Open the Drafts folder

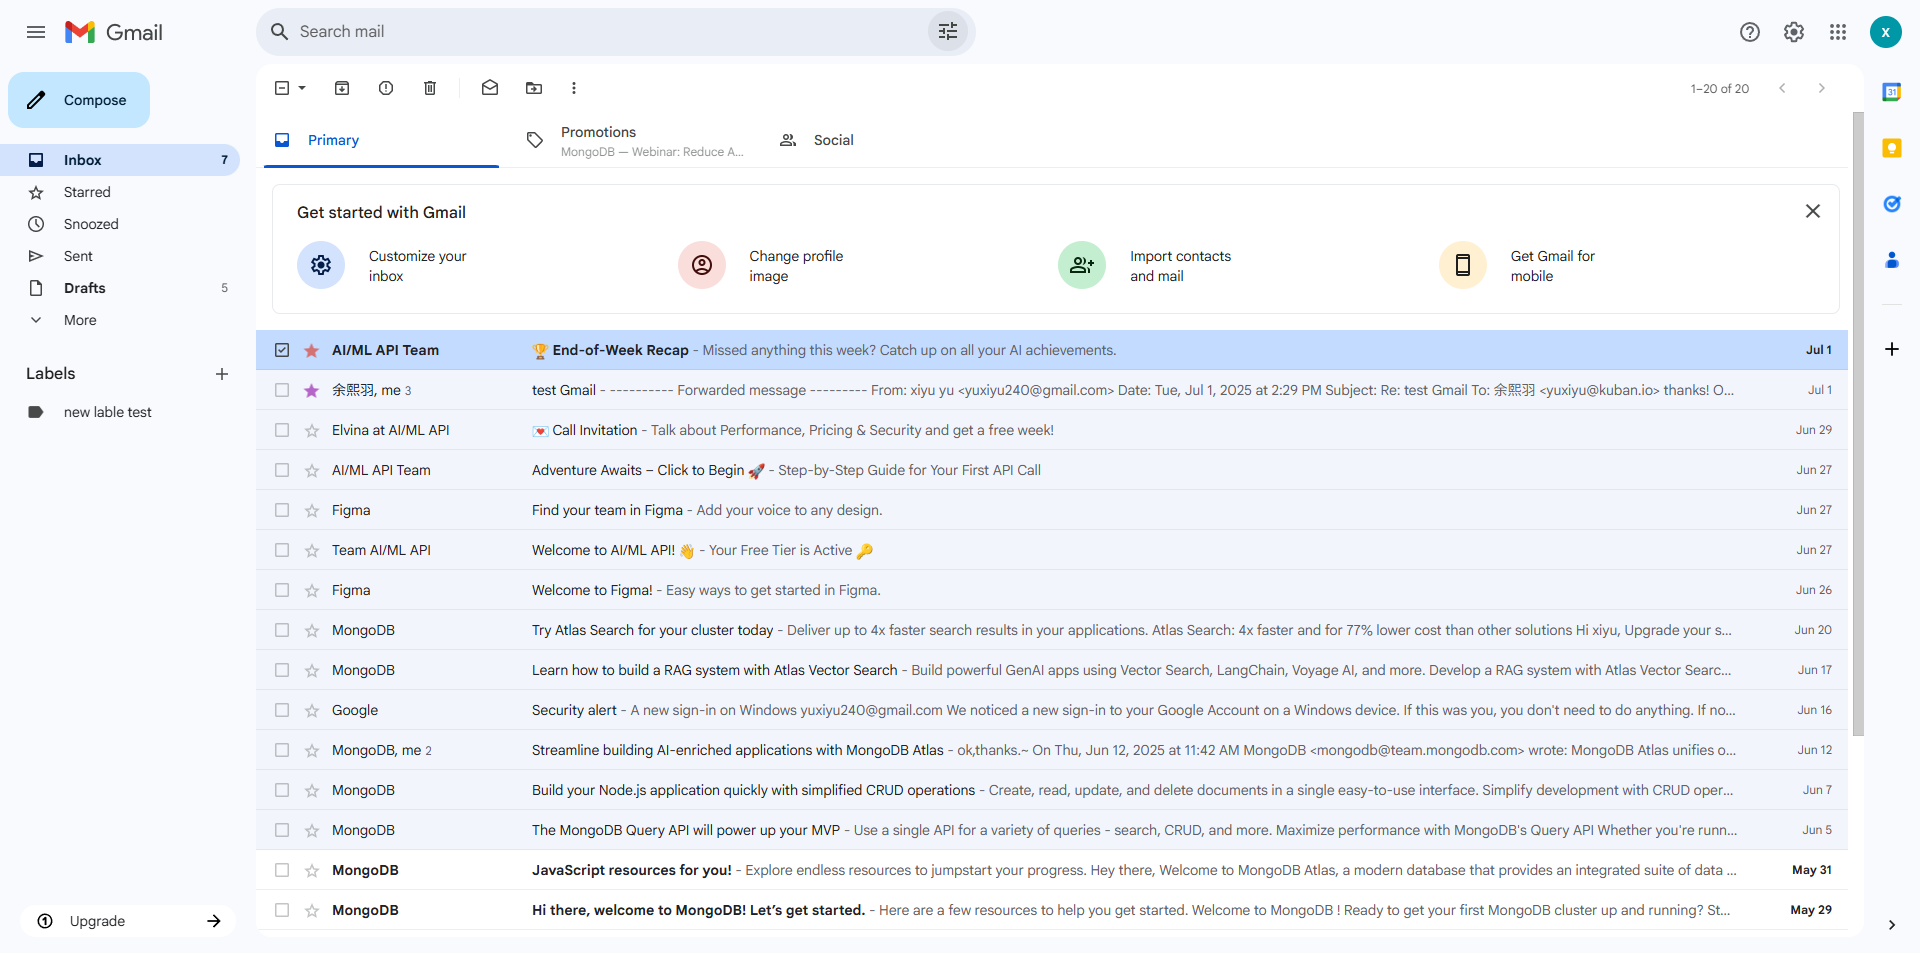point(120,288)
